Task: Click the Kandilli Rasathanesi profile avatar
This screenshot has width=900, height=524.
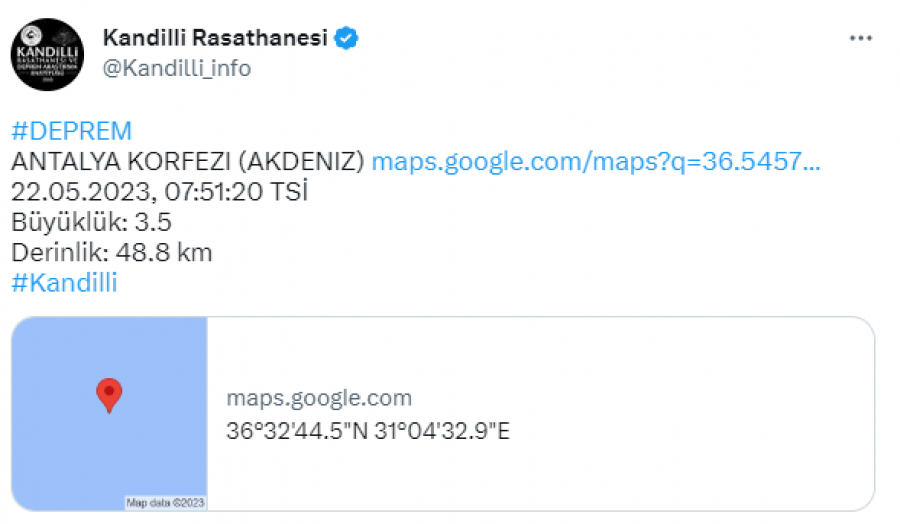Action: [48, 55]
